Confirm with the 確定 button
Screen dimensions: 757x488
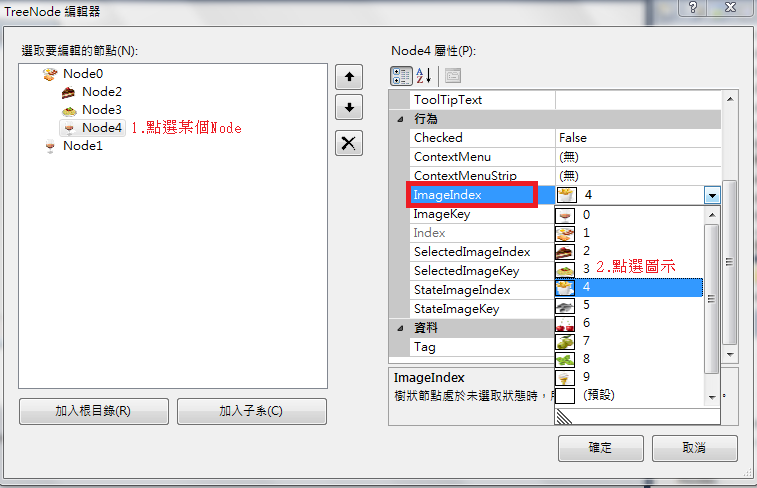coord(601,448)
